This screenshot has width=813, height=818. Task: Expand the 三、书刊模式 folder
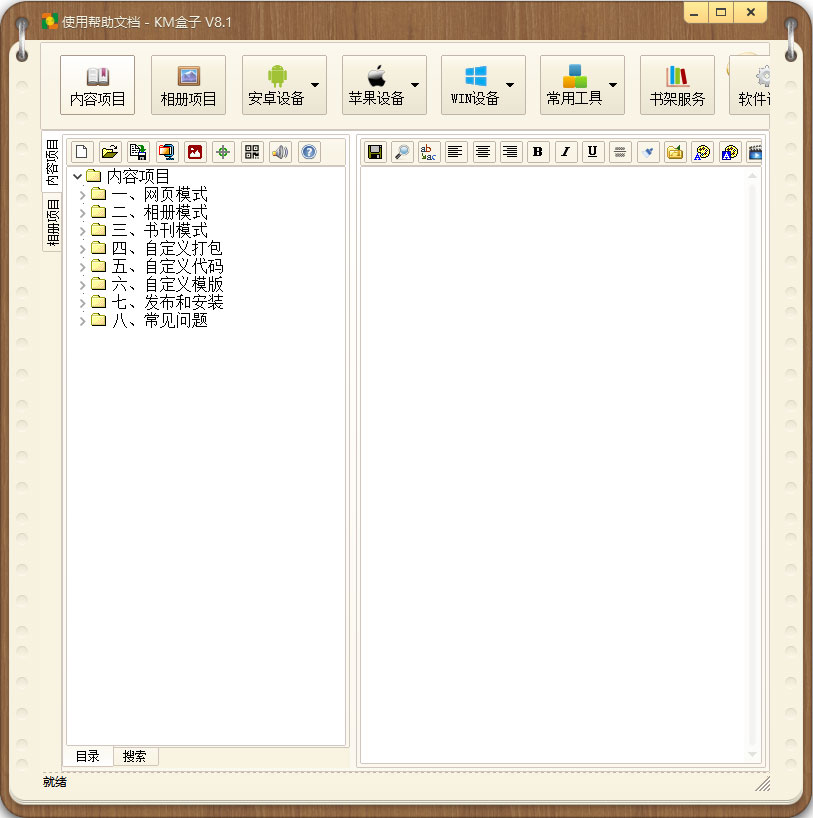tap(82, 231)
